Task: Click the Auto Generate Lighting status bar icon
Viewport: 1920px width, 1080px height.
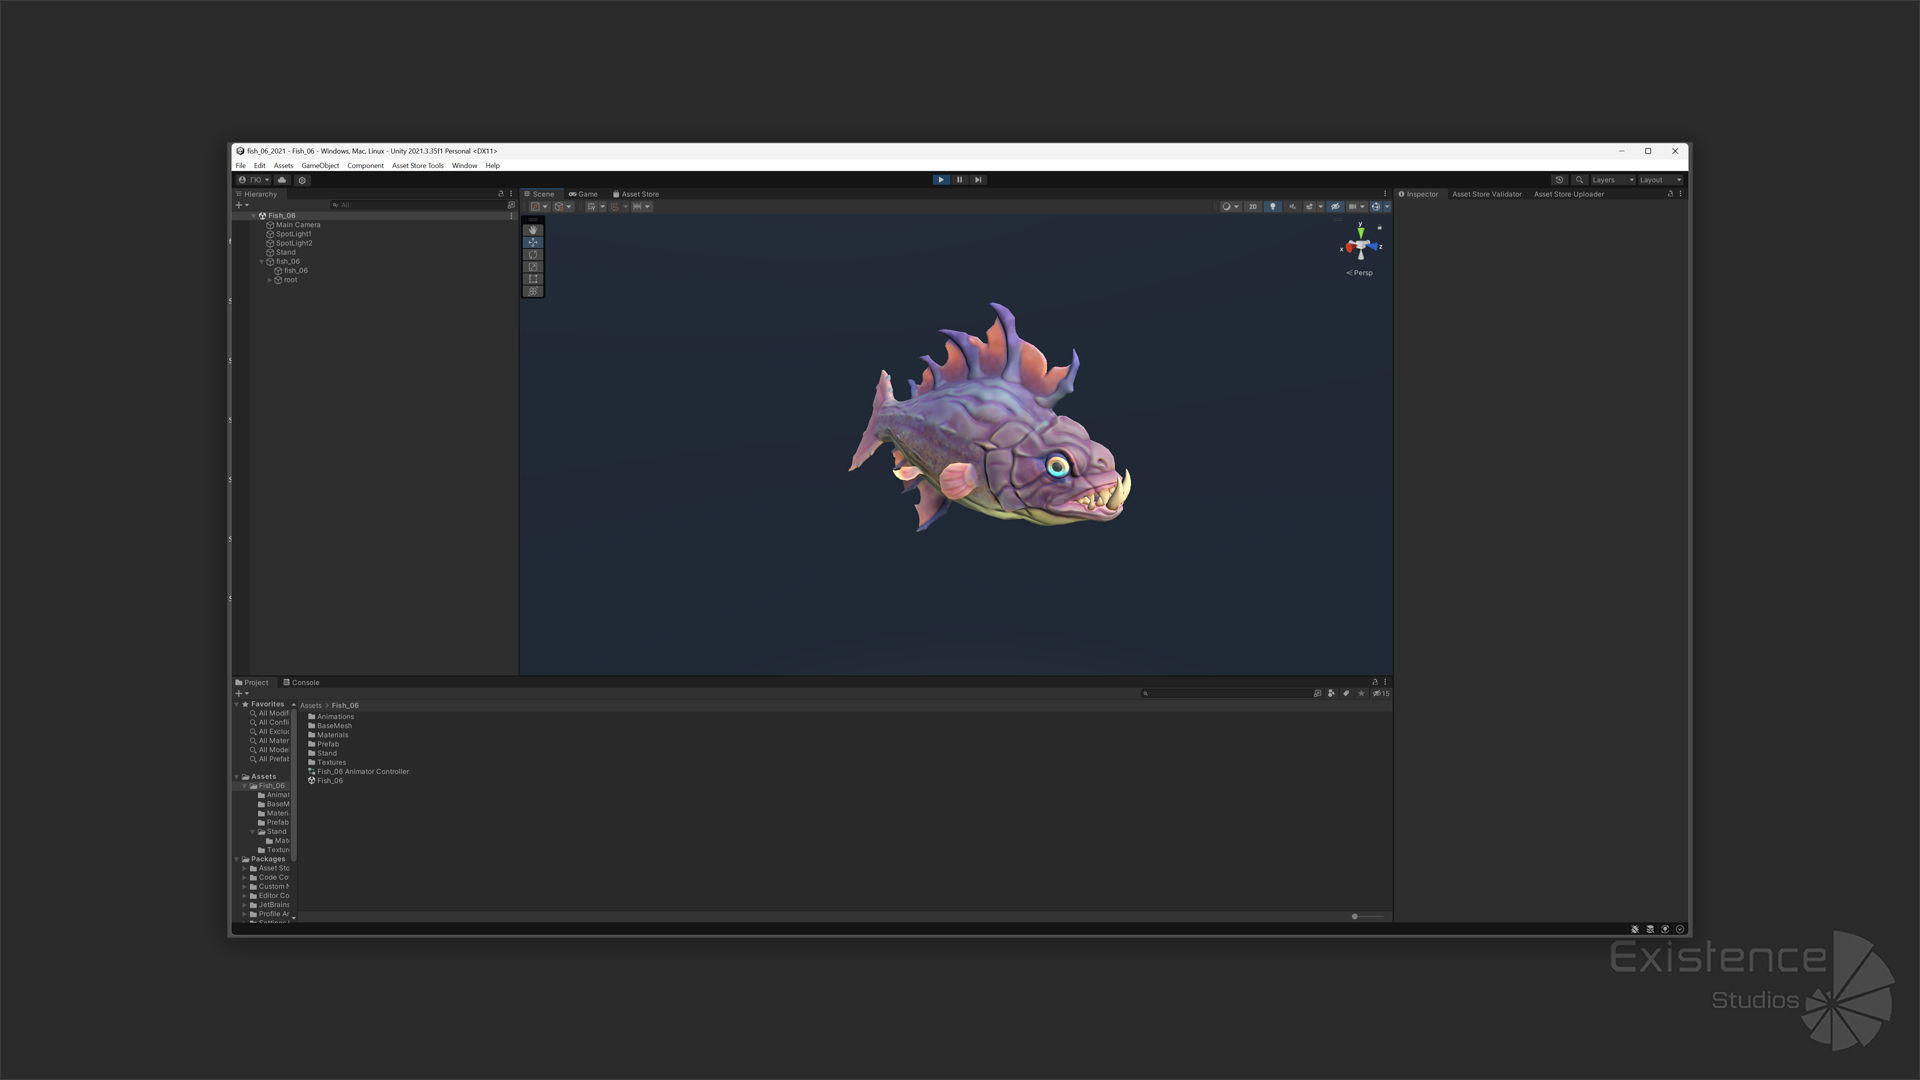Action: coord(1665,929)
